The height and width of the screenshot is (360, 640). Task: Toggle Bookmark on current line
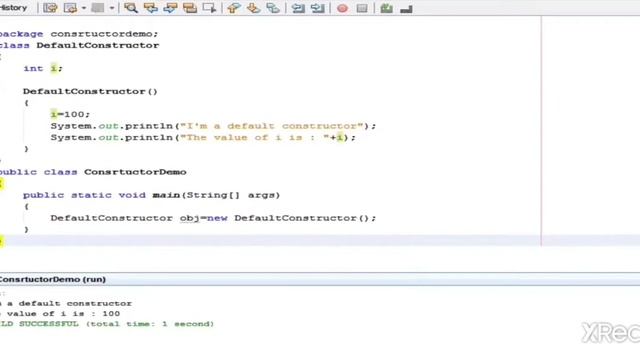click(273, 8)
